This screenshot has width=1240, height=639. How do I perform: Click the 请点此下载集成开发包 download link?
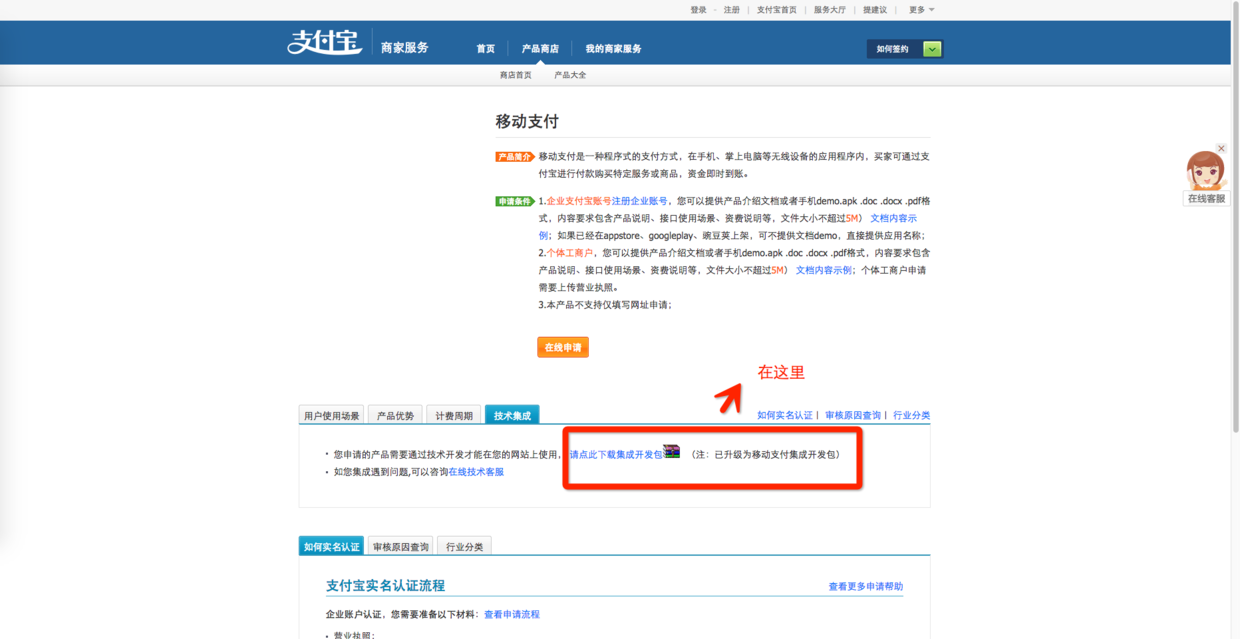click(x=616, y=454)
